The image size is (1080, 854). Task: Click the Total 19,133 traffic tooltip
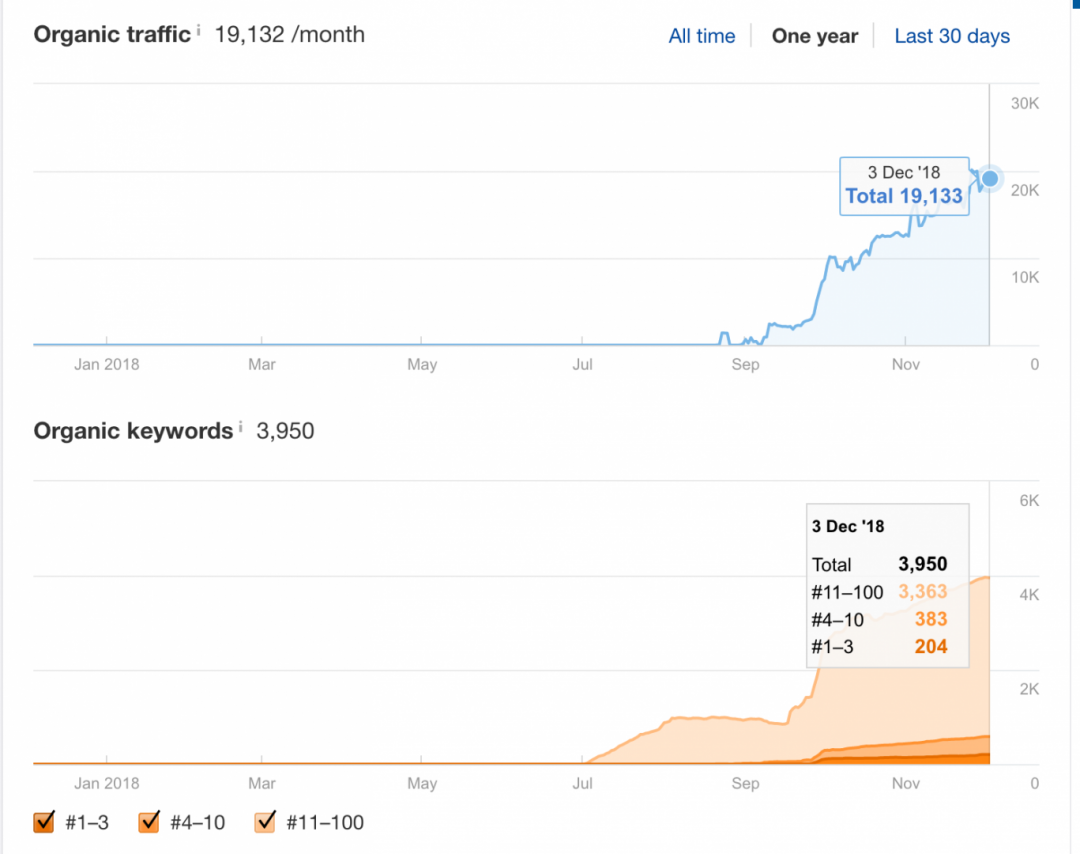(x=904, y=195)
